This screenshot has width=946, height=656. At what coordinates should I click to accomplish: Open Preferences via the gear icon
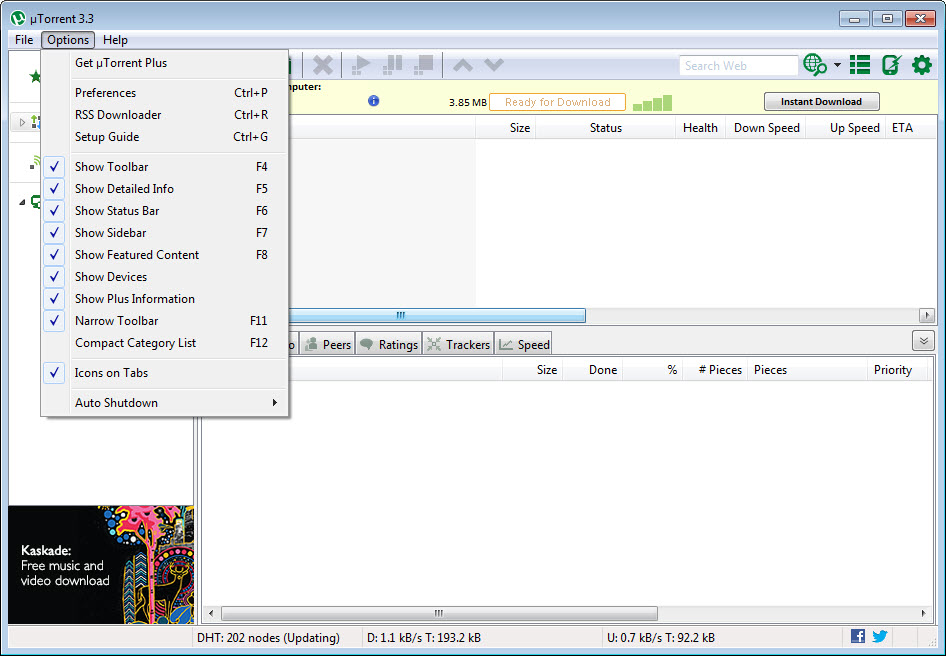pos(921,65)
